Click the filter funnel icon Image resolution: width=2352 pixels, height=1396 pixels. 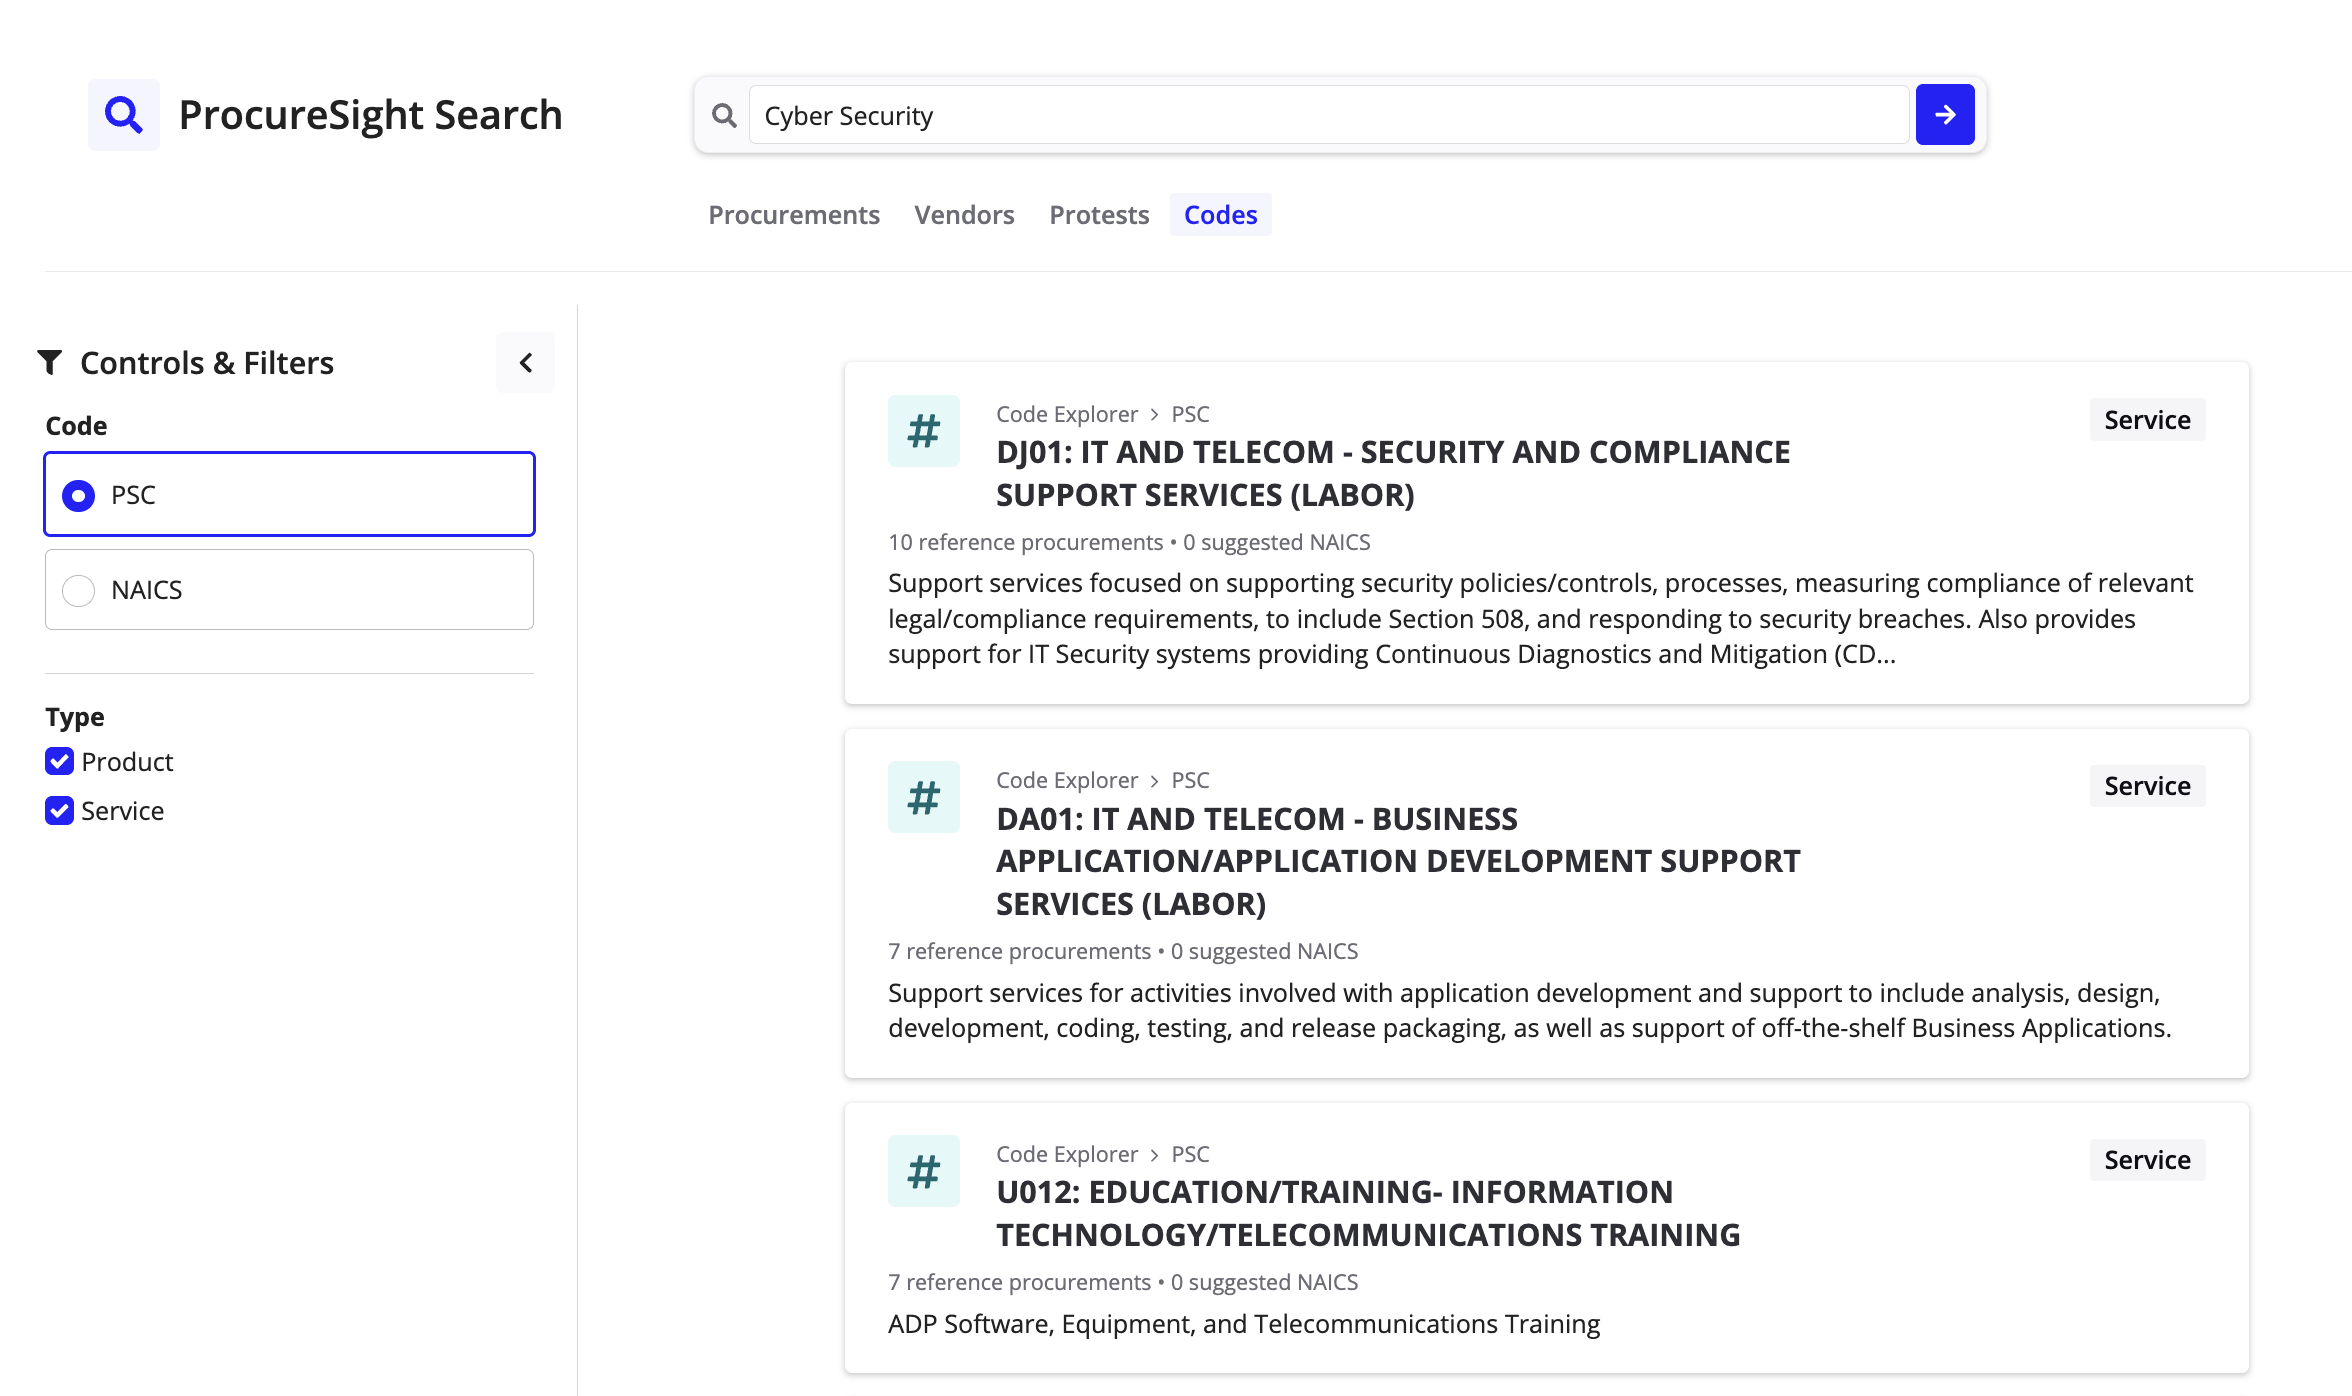[50, 362]
